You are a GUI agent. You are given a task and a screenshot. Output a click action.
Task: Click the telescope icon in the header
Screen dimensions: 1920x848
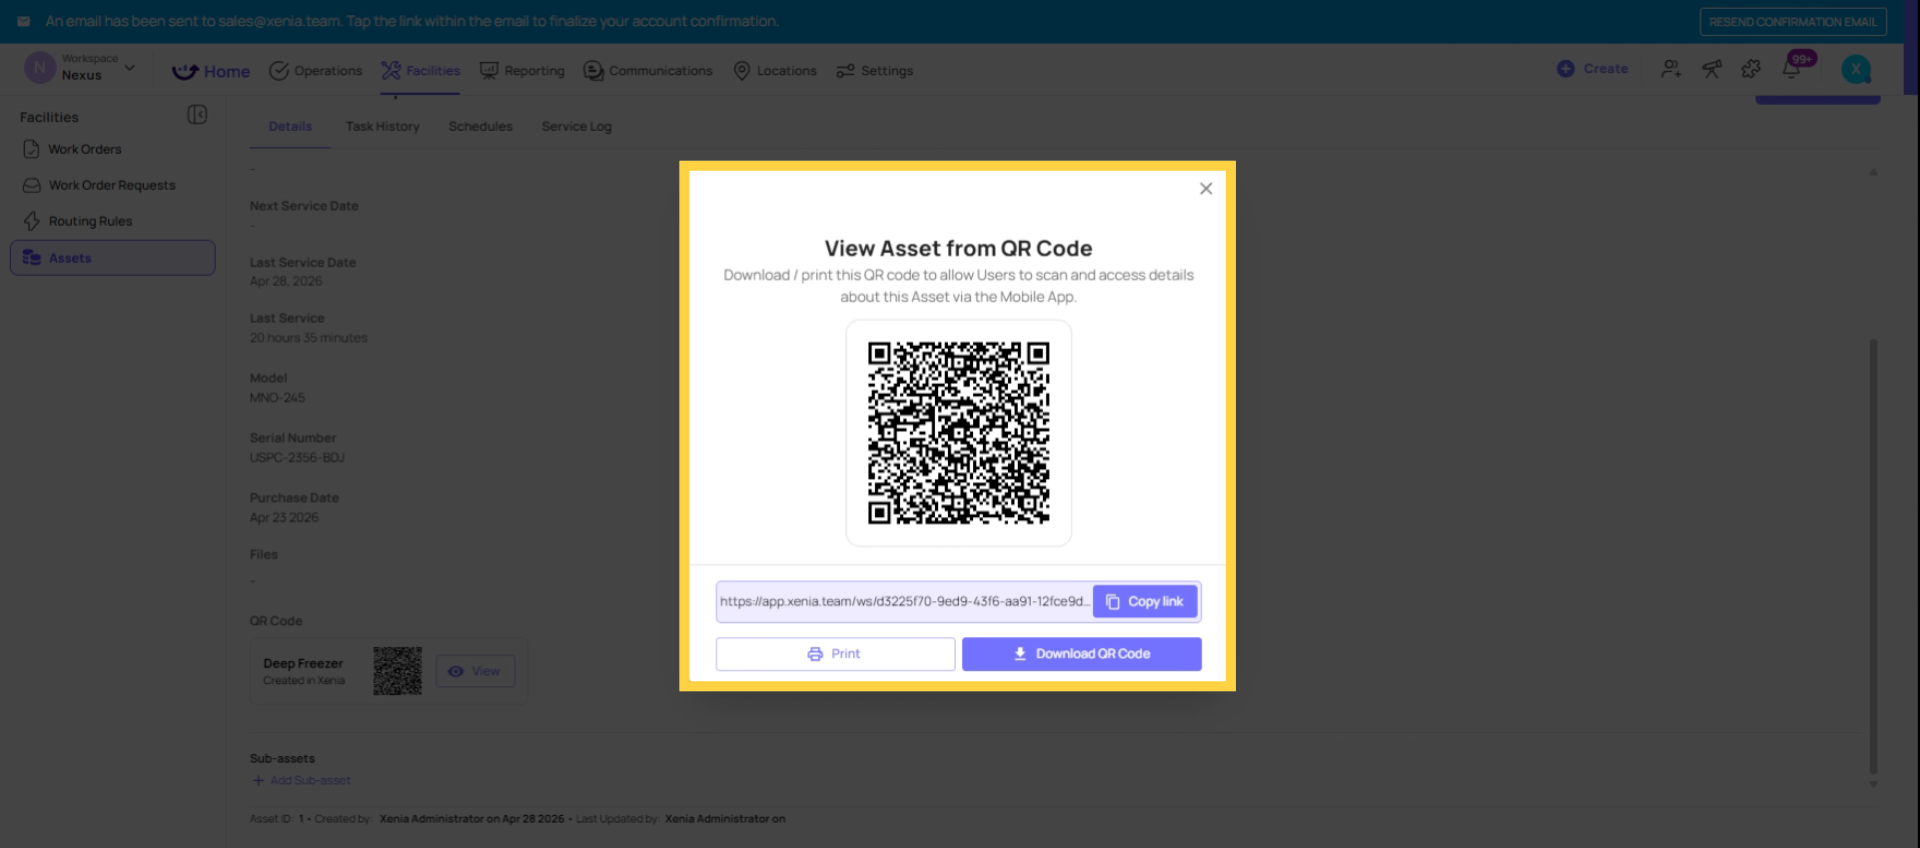[1711, 69]
